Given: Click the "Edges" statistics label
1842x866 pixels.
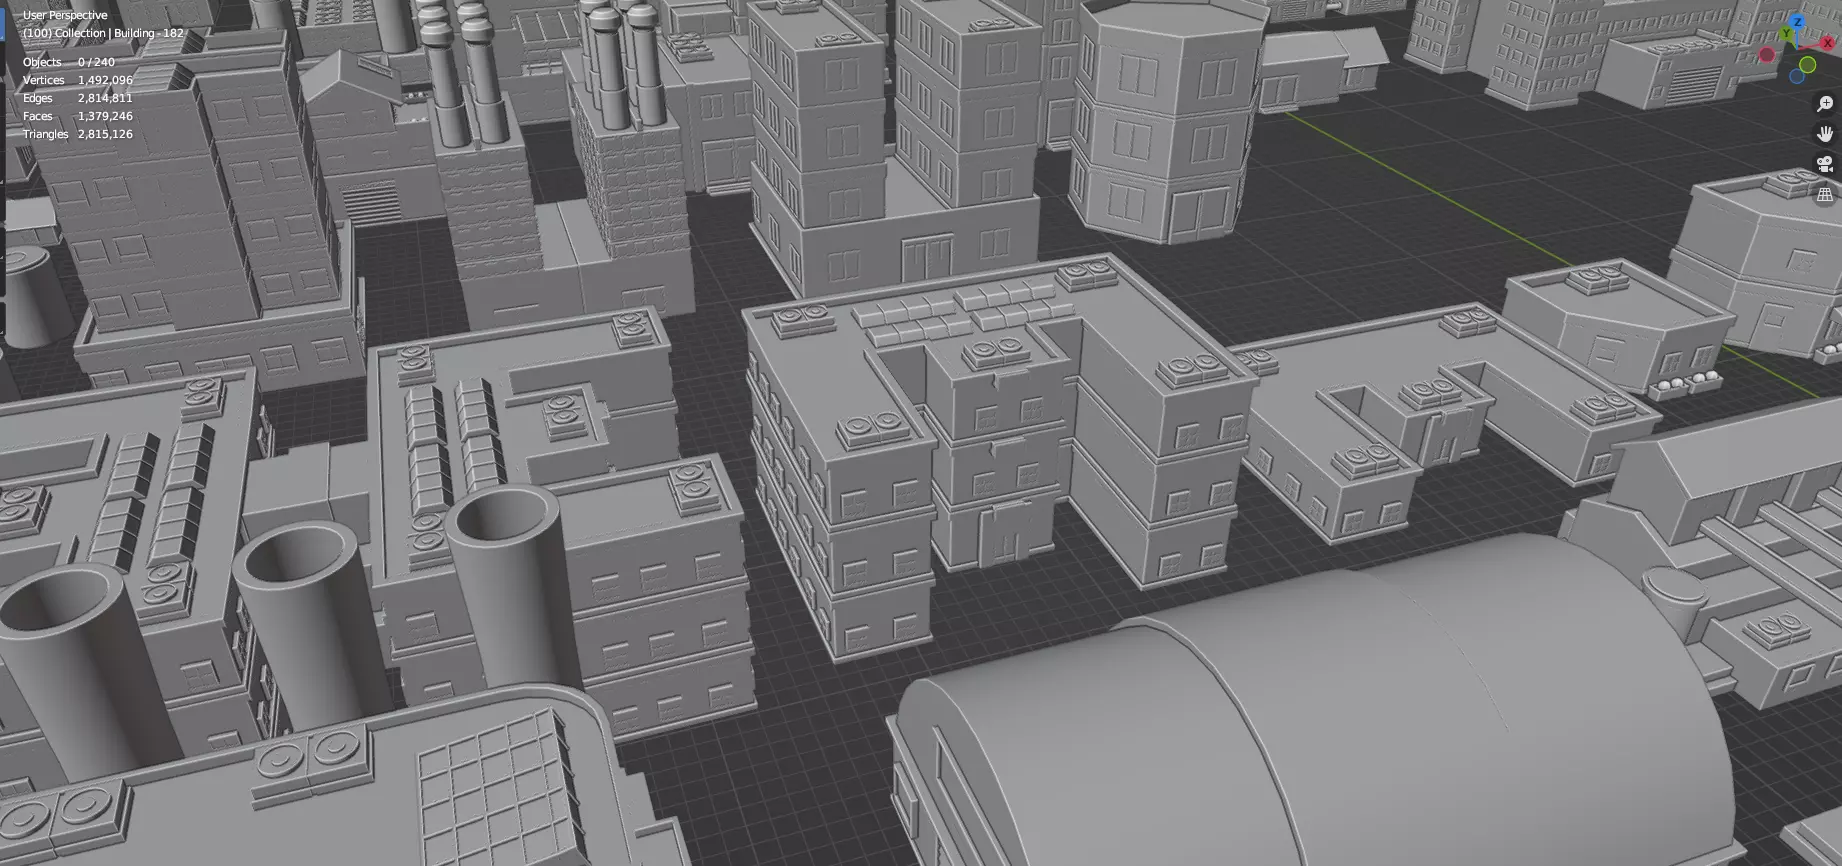Looking at the screenshot, I should (38, 98).
